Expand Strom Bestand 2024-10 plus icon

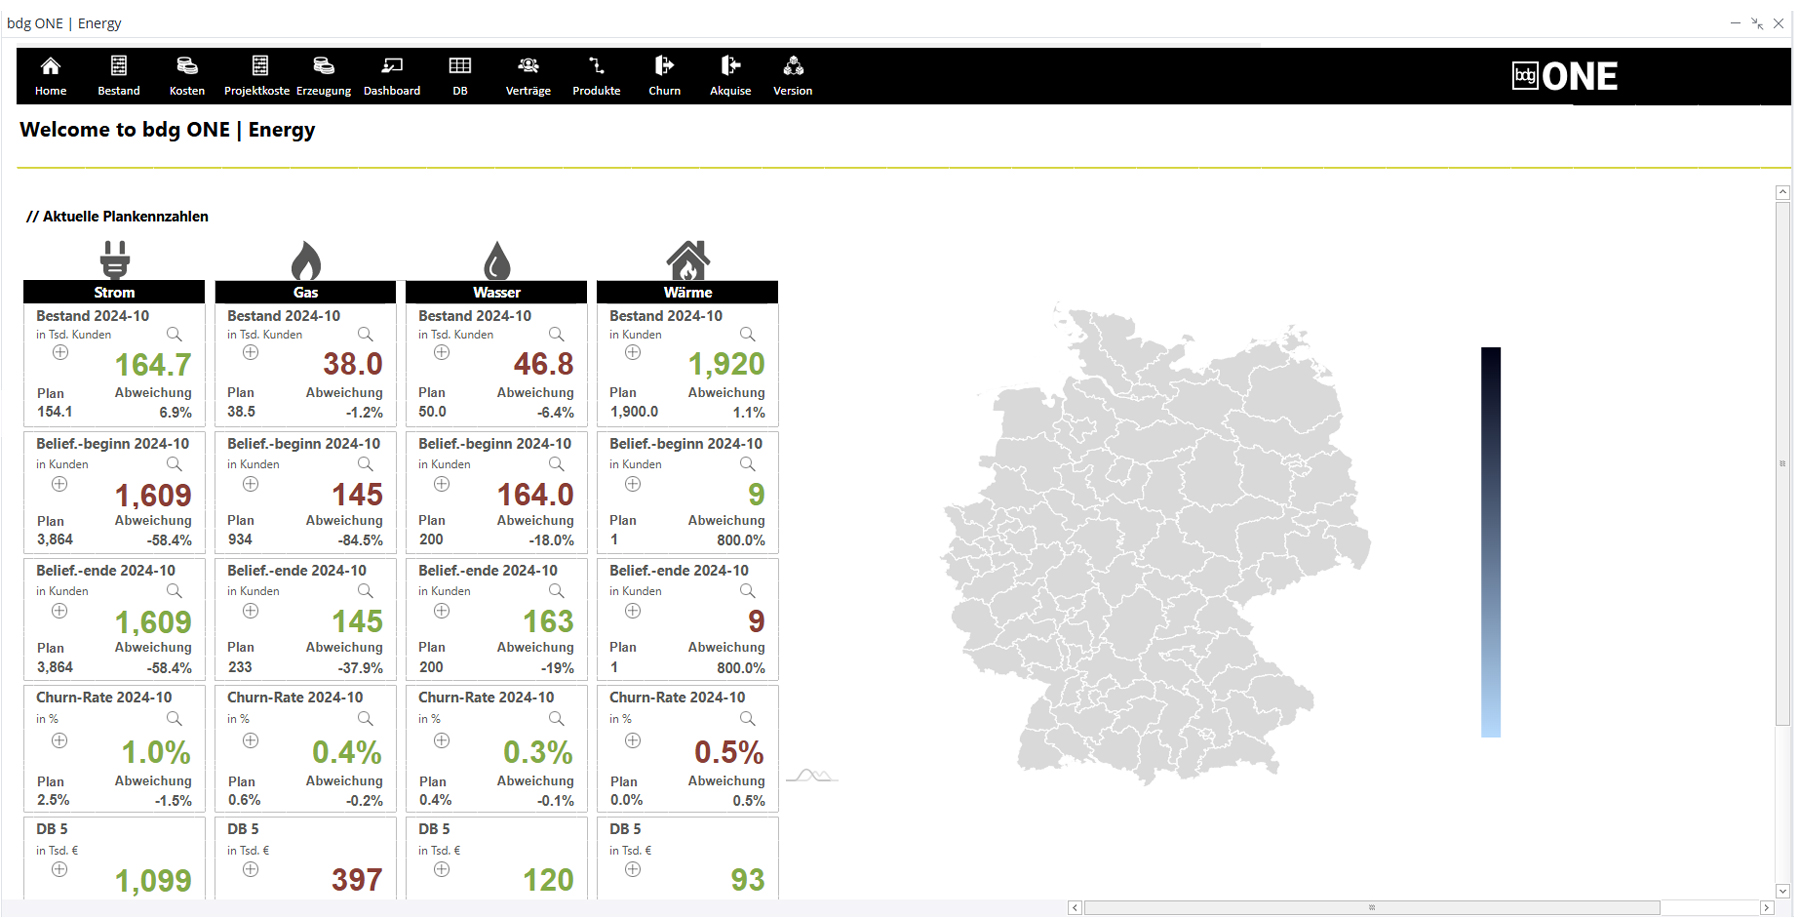[x=60, y=353]
